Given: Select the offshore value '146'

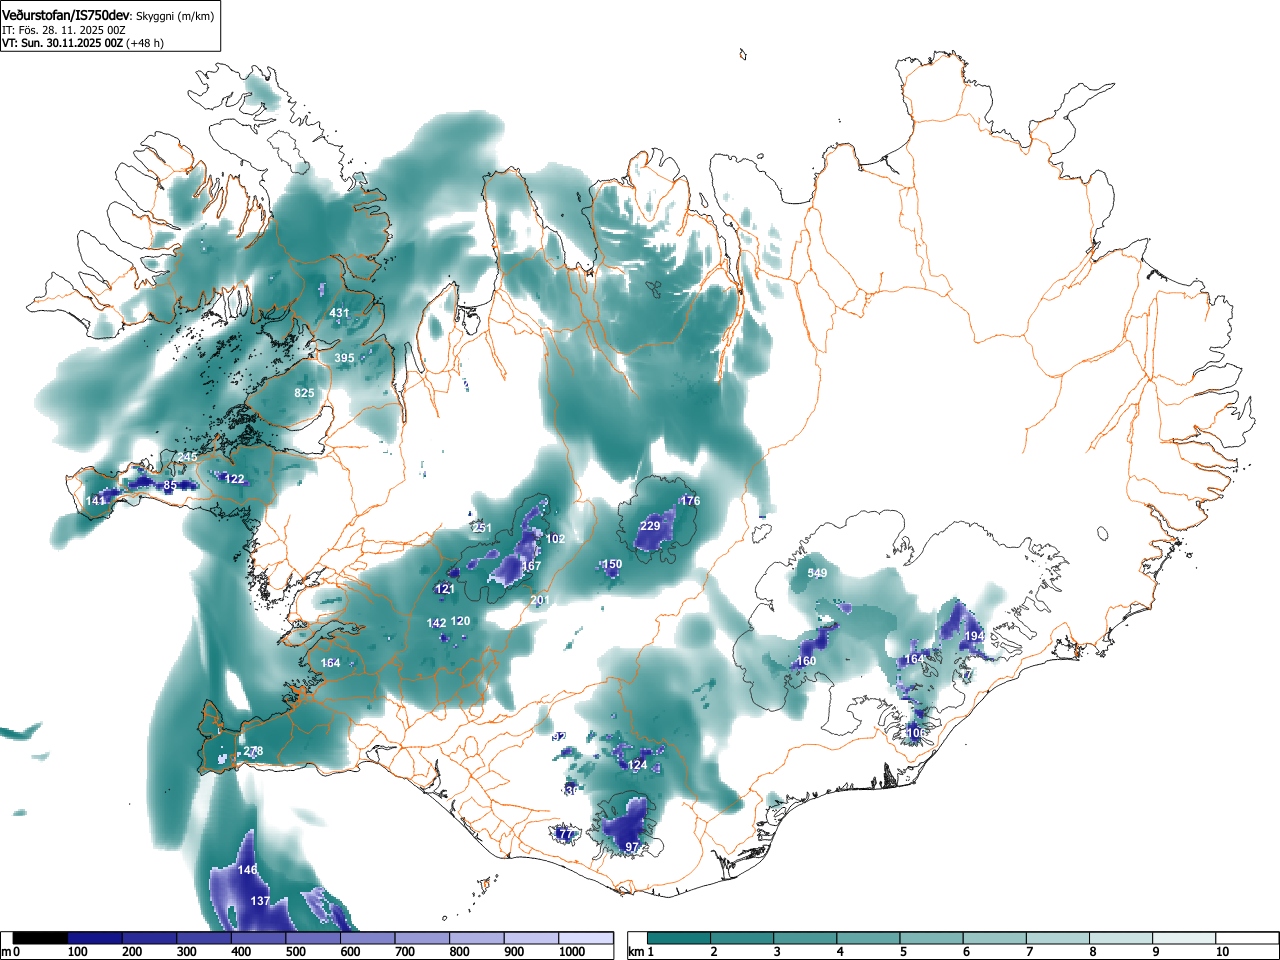Looking at the screenshot, I should point(247,870).
